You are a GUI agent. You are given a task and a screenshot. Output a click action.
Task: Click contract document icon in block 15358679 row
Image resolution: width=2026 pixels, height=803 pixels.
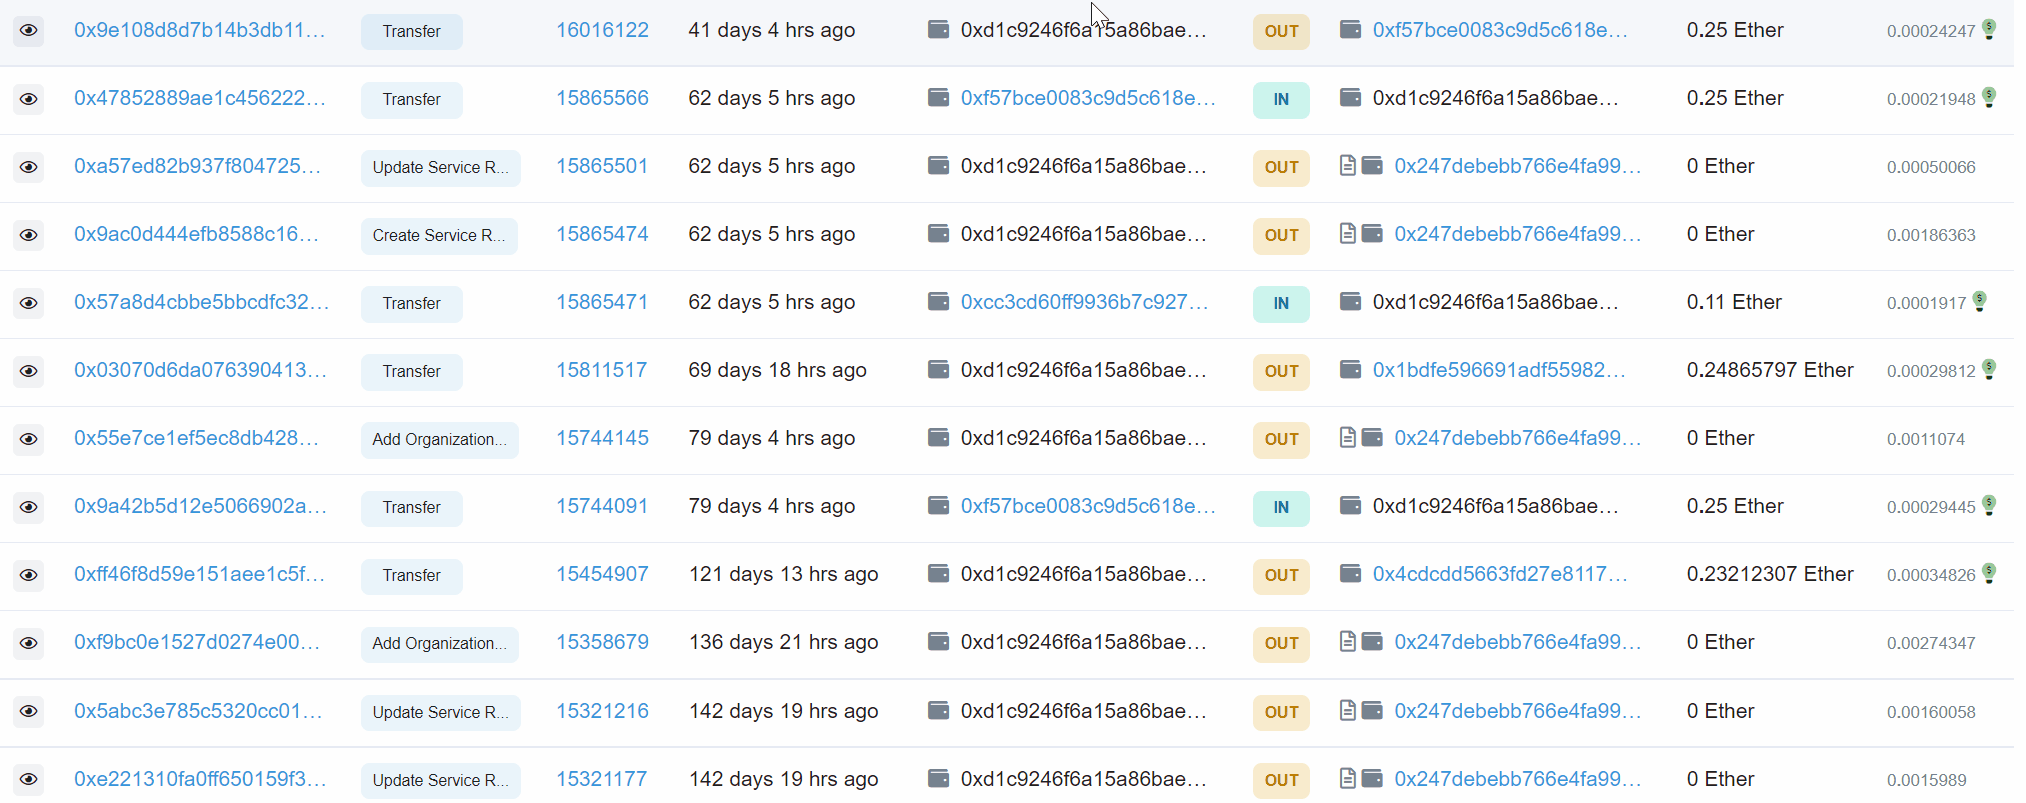coord(1347,641)
